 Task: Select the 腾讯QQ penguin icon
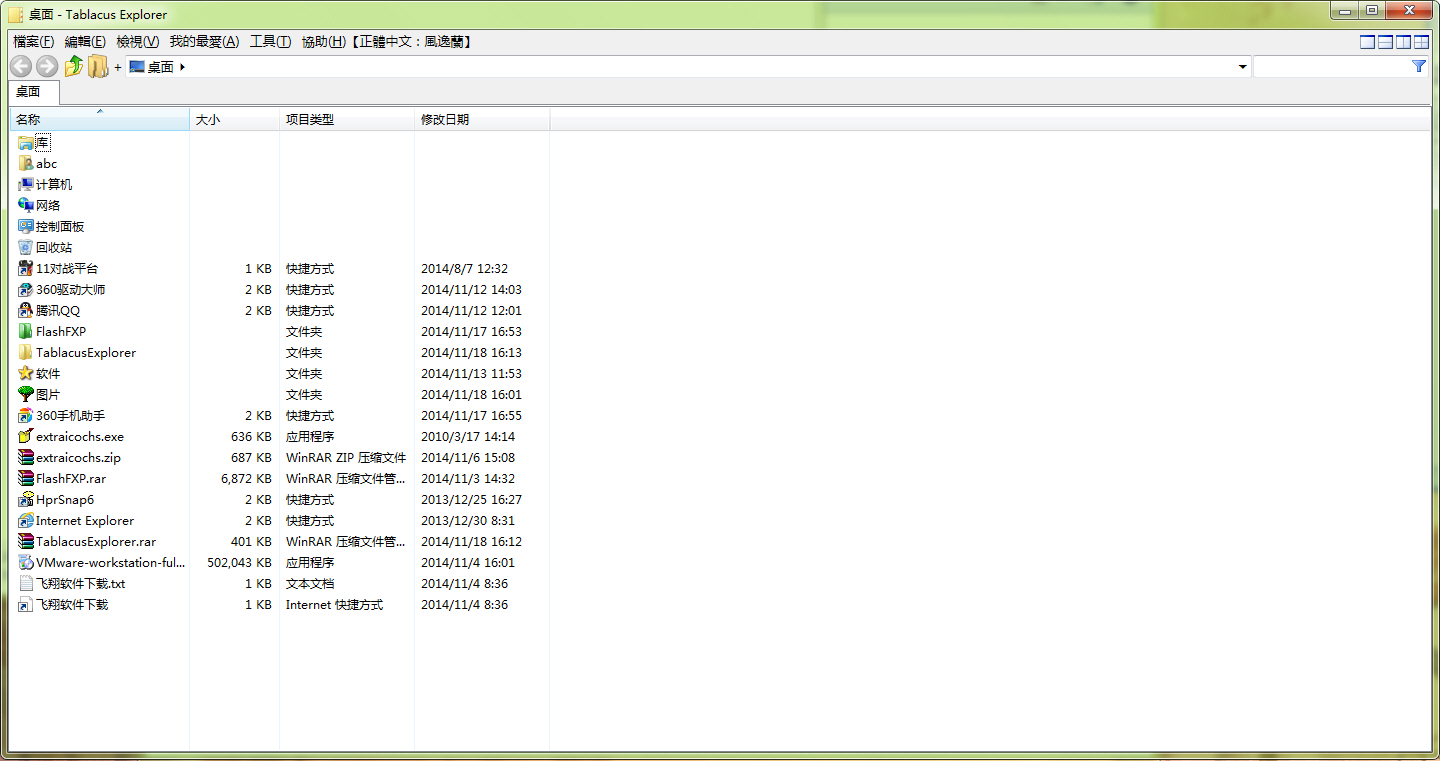tap(26, 310)
